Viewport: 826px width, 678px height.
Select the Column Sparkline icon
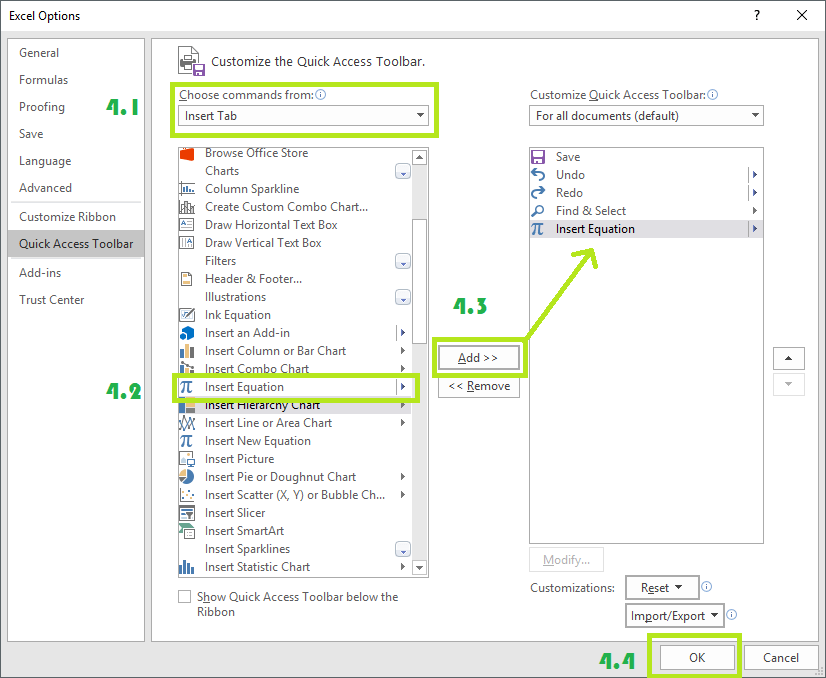pyautogui.click(x=187, y=189)
